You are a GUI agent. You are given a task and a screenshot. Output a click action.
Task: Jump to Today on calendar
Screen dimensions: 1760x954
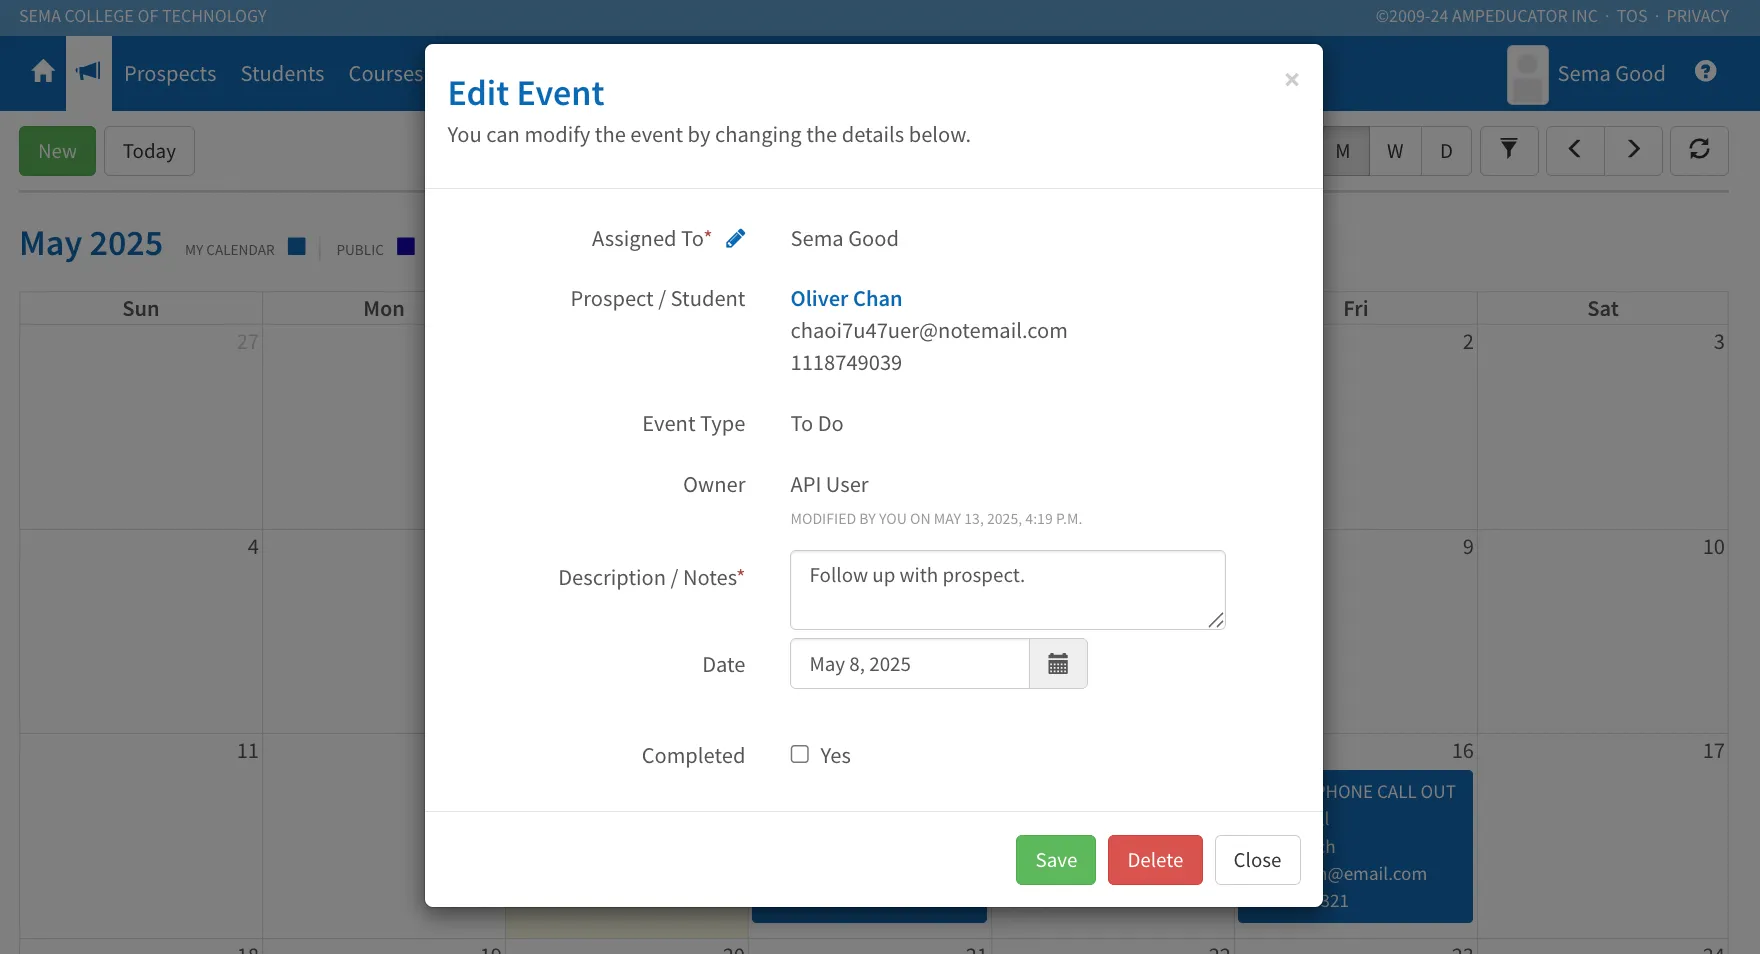click(x=149, y=151)
